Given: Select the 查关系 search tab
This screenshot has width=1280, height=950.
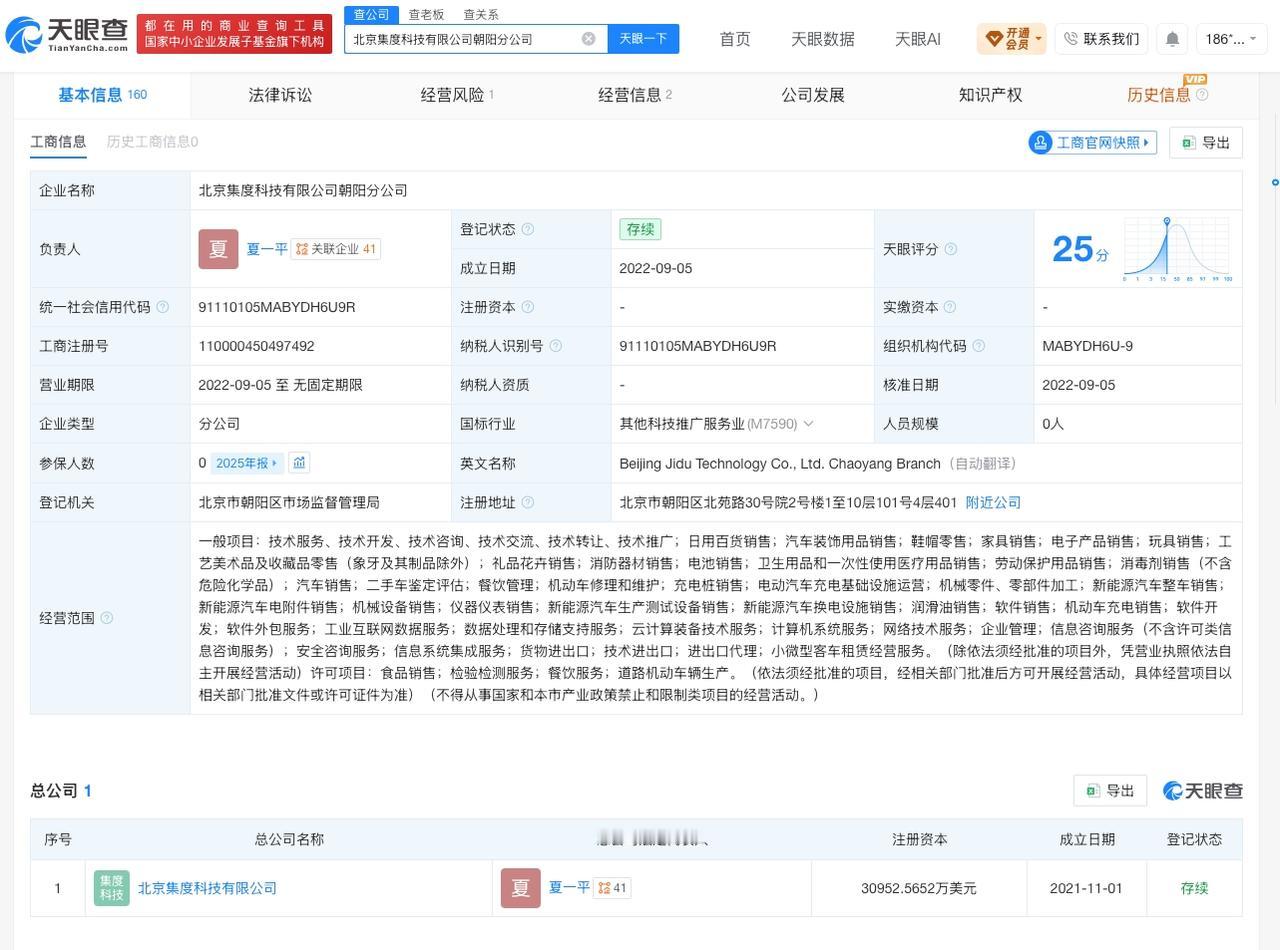Looking at the screenshot, I should 481,14.
